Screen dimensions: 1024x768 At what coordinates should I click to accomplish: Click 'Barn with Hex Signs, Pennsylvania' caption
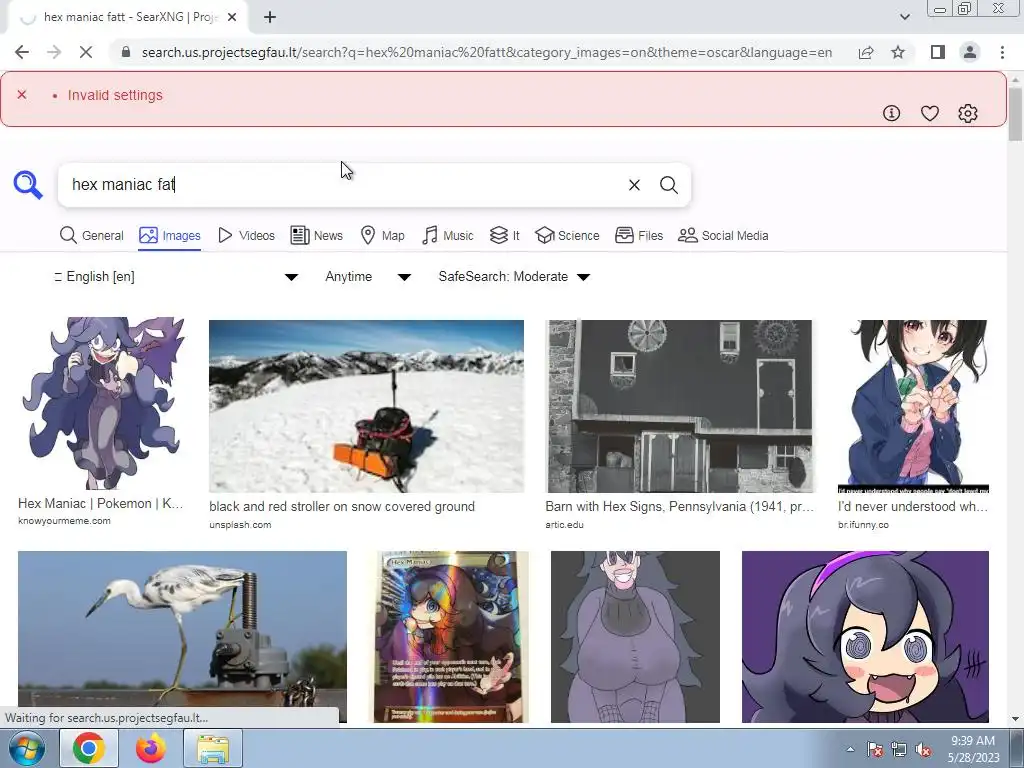click(x=680, y=507)
